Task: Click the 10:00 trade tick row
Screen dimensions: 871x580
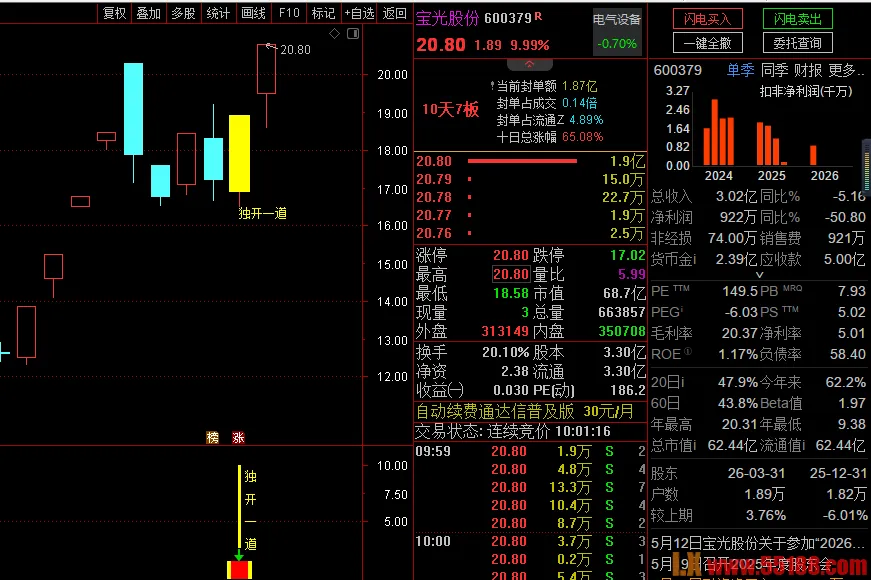Action: tap(530, 541)
